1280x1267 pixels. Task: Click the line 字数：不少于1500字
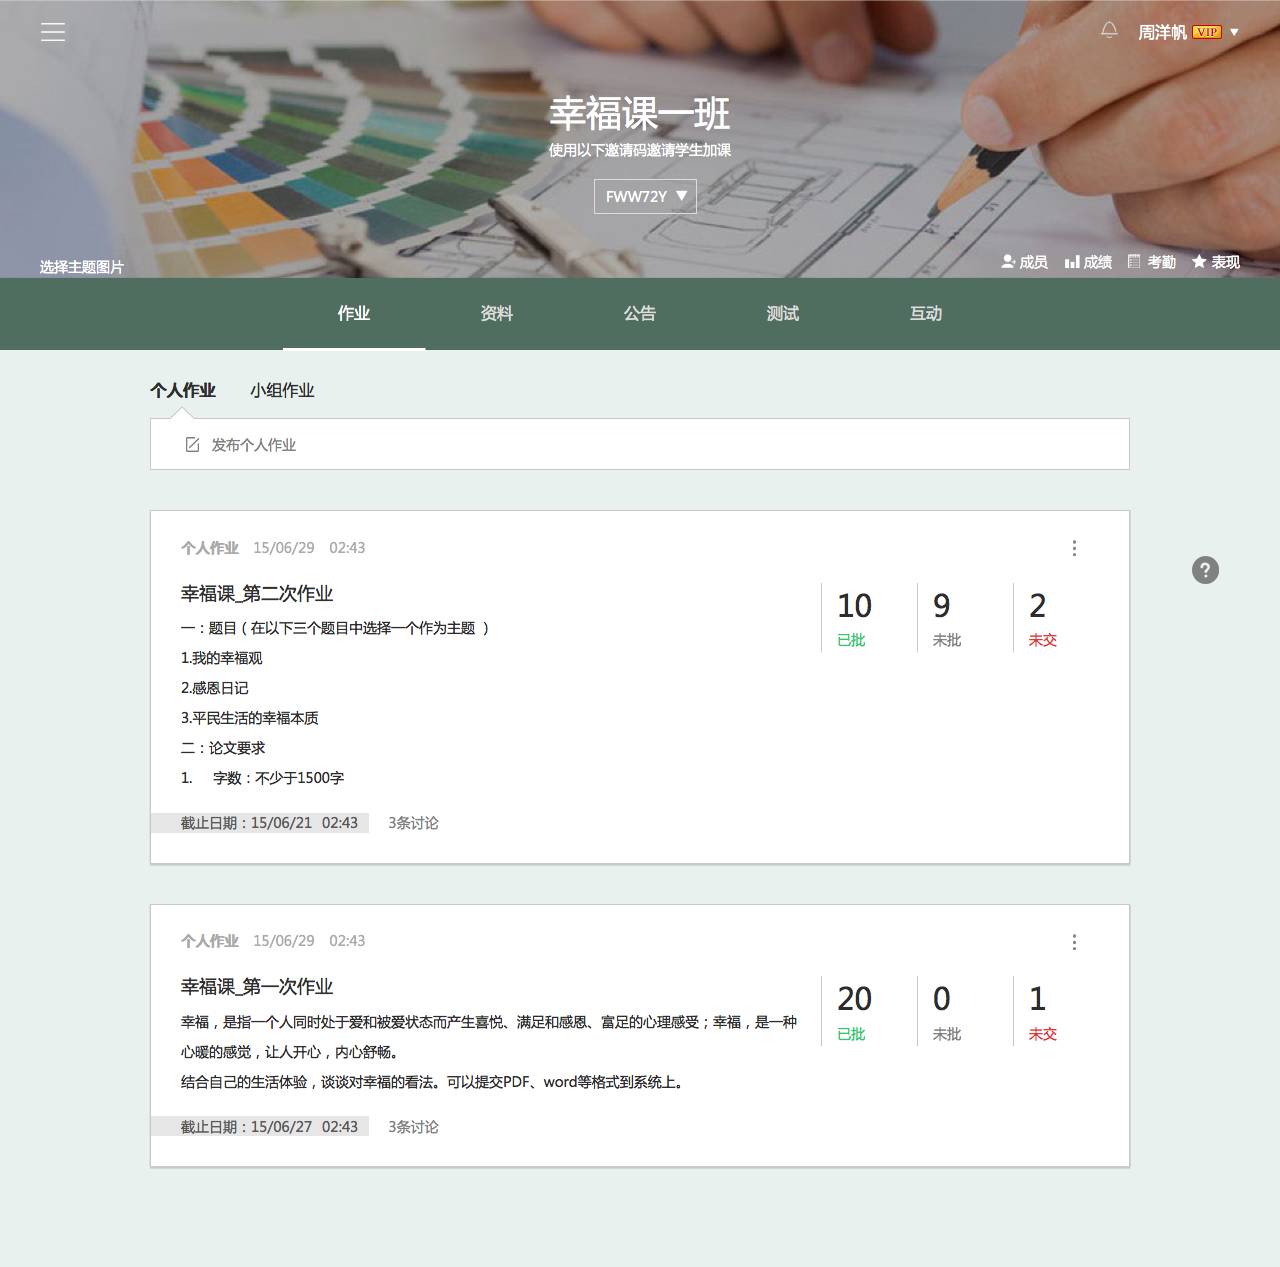(278, 778)
